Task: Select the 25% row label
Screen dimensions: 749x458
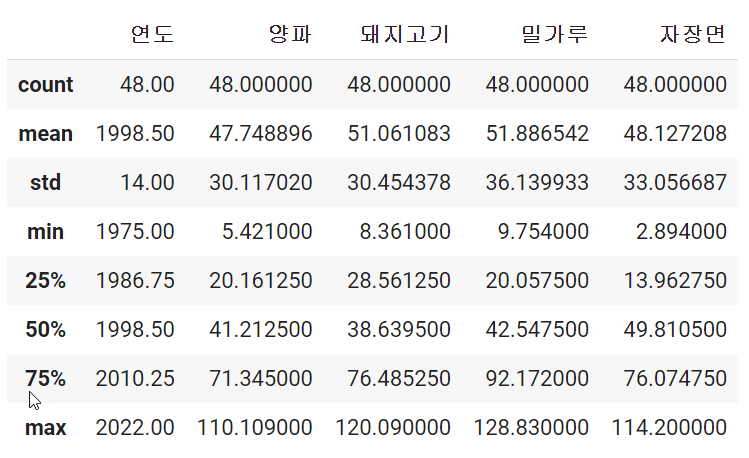Action: 45,281
